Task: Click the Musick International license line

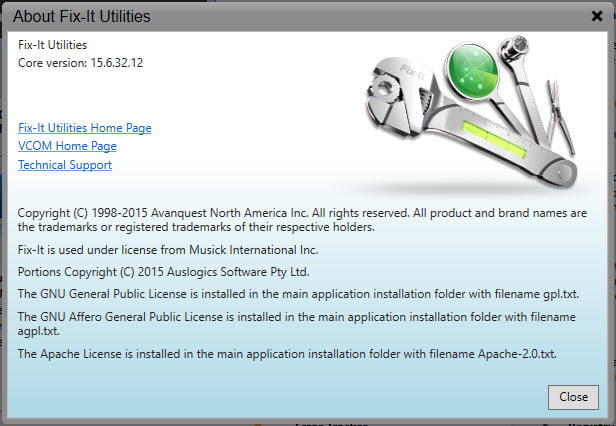Action: [x=168, y=250]
